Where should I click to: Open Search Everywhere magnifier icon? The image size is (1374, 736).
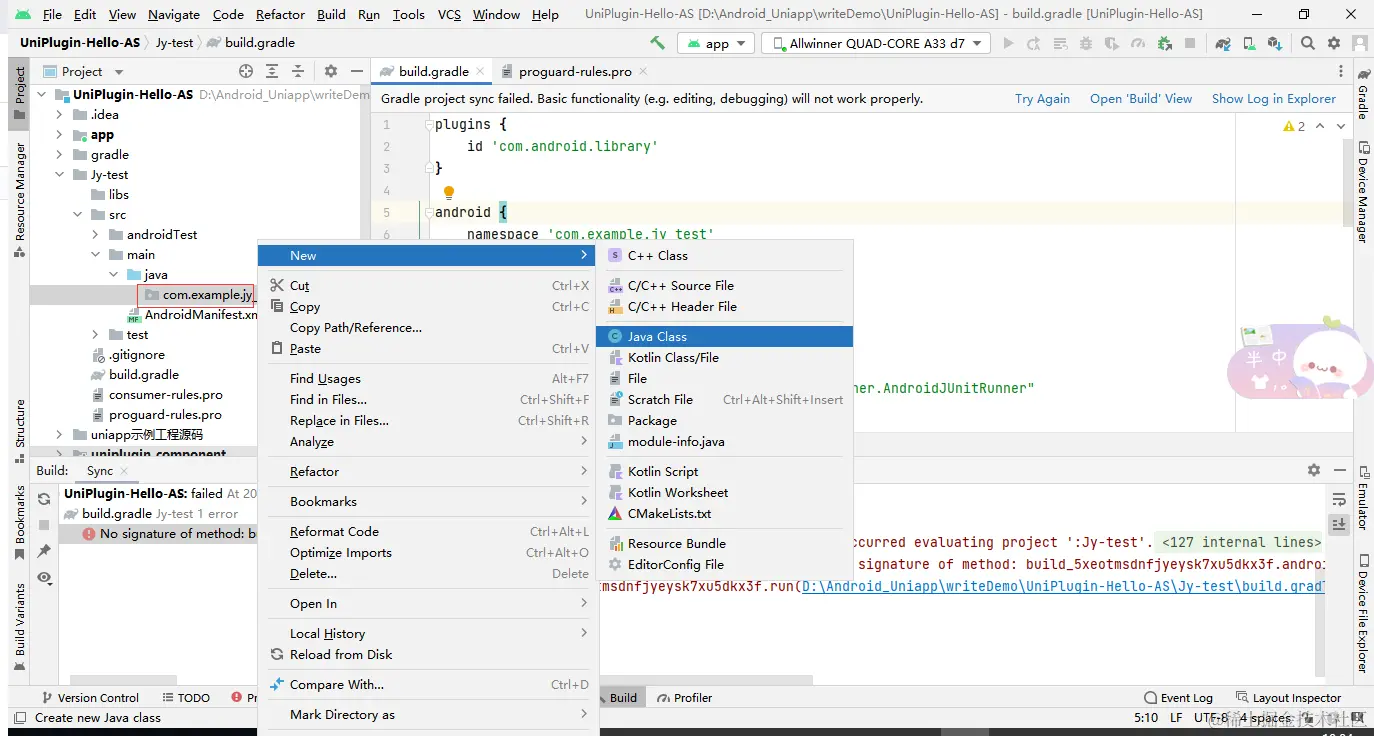click(x=1308, y=43)
